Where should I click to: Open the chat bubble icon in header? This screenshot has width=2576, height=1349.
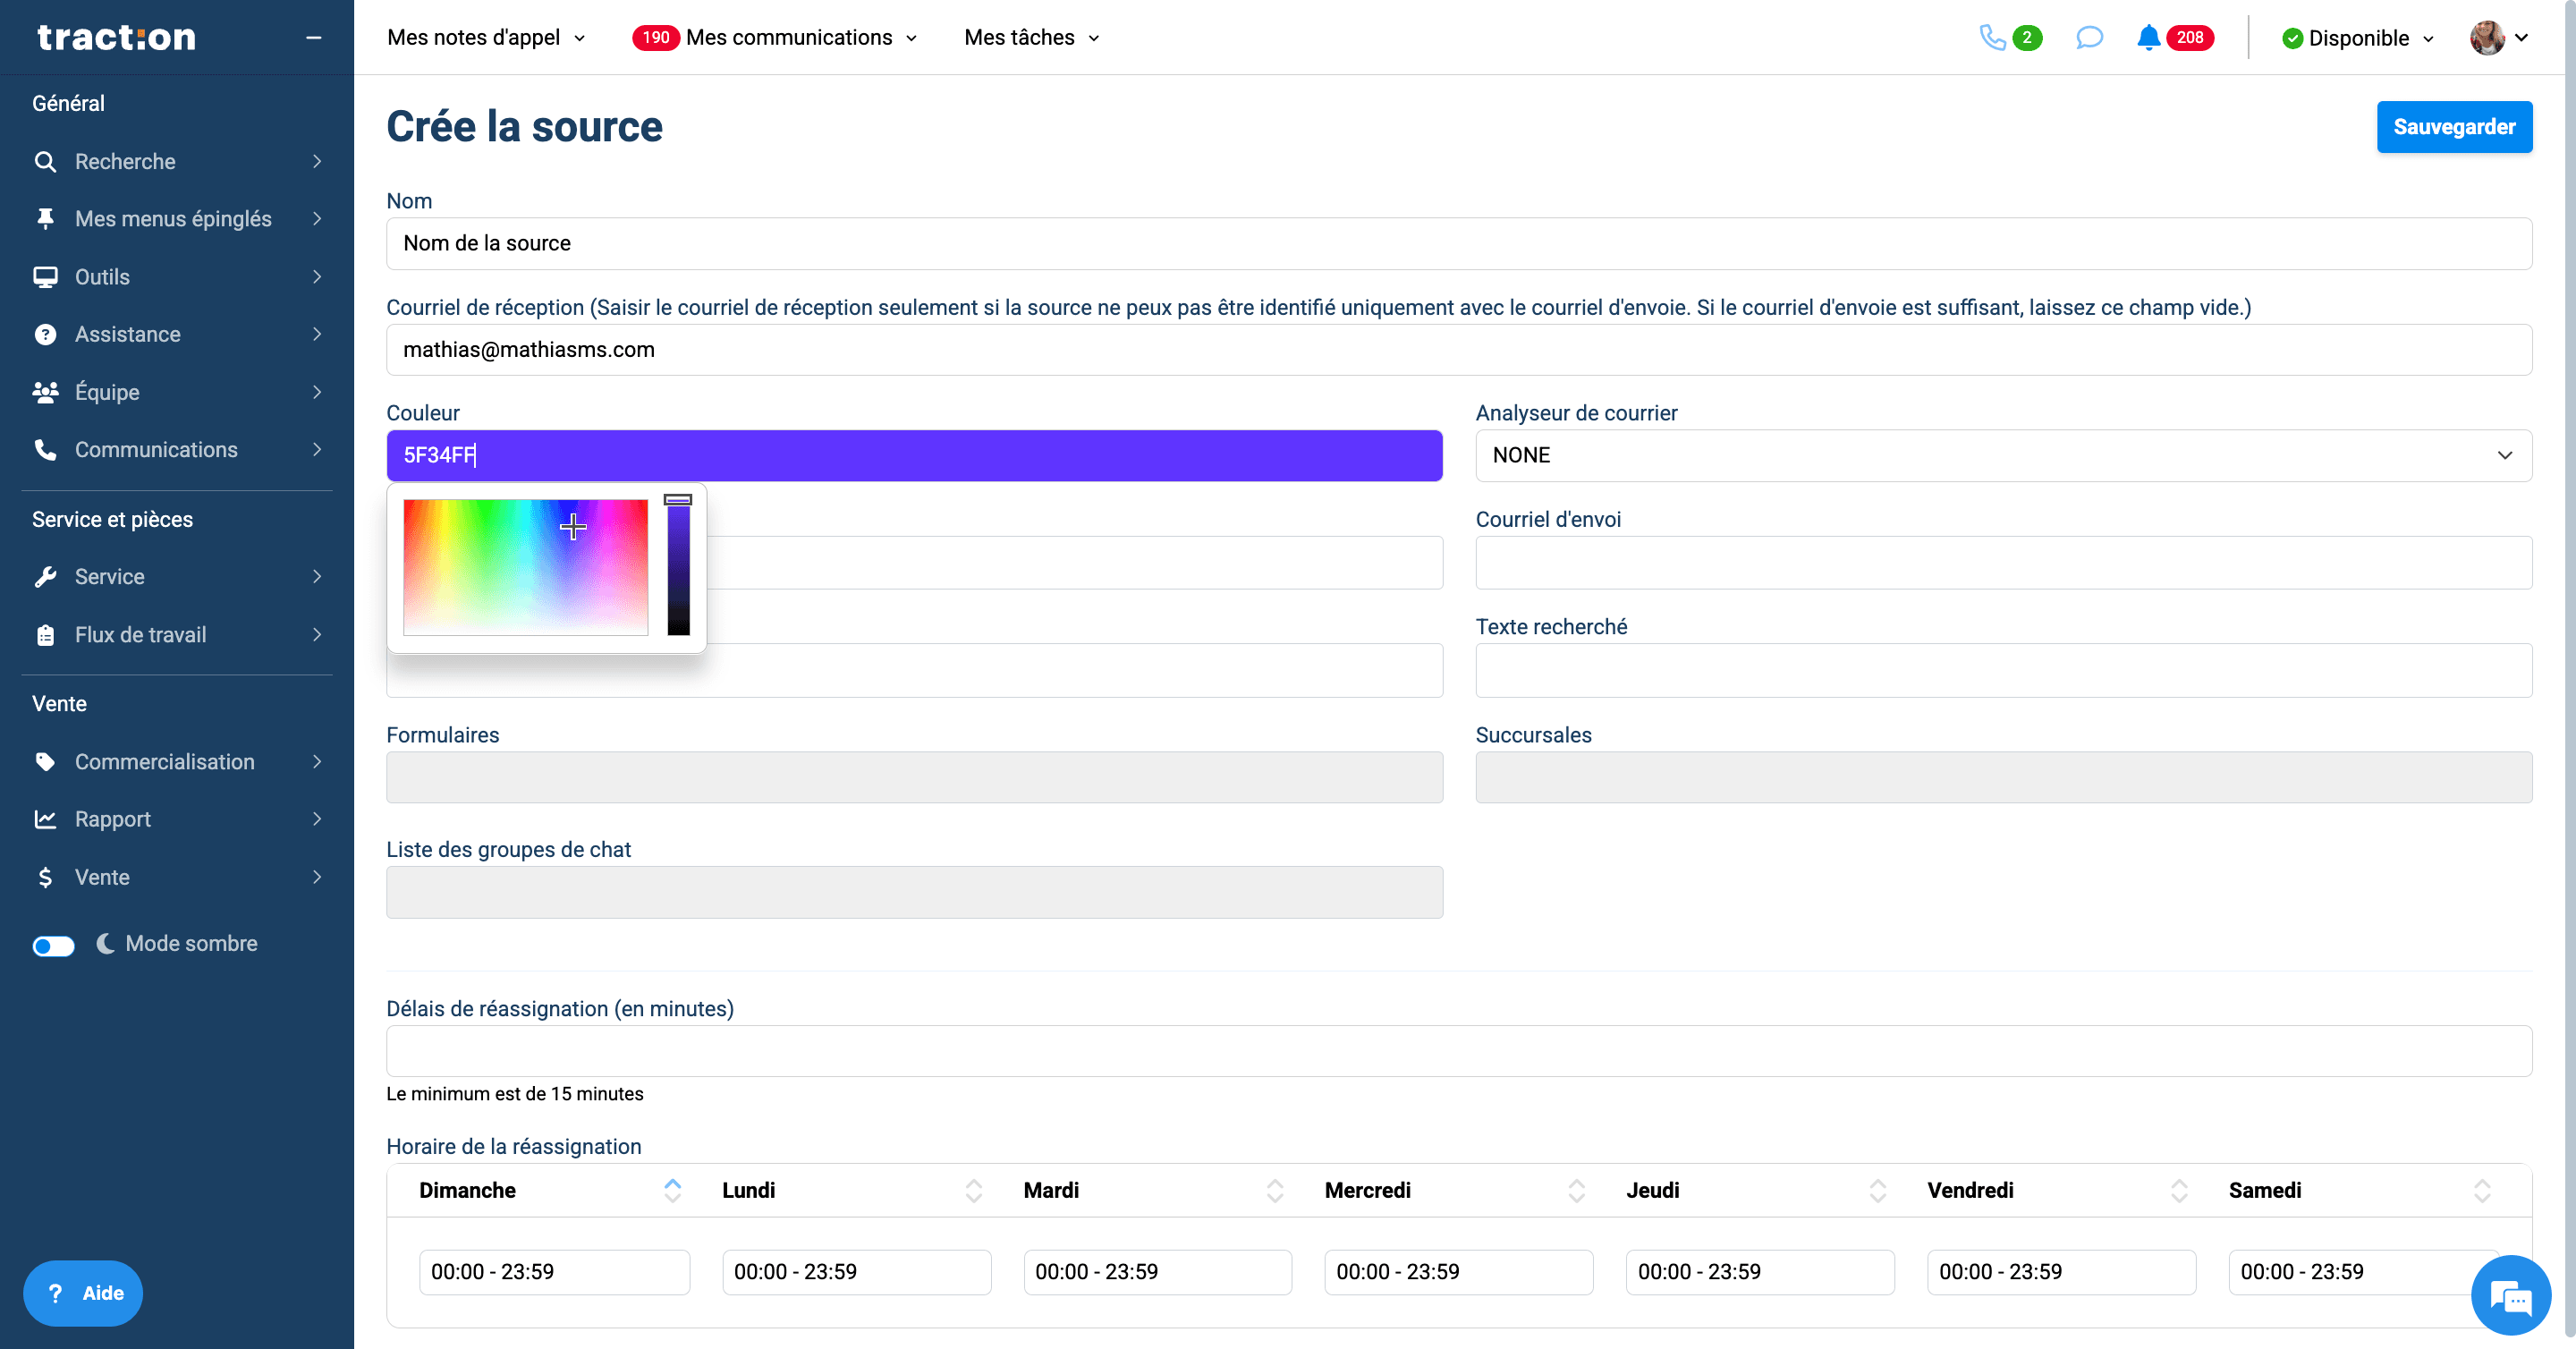tap(2089, 38)
